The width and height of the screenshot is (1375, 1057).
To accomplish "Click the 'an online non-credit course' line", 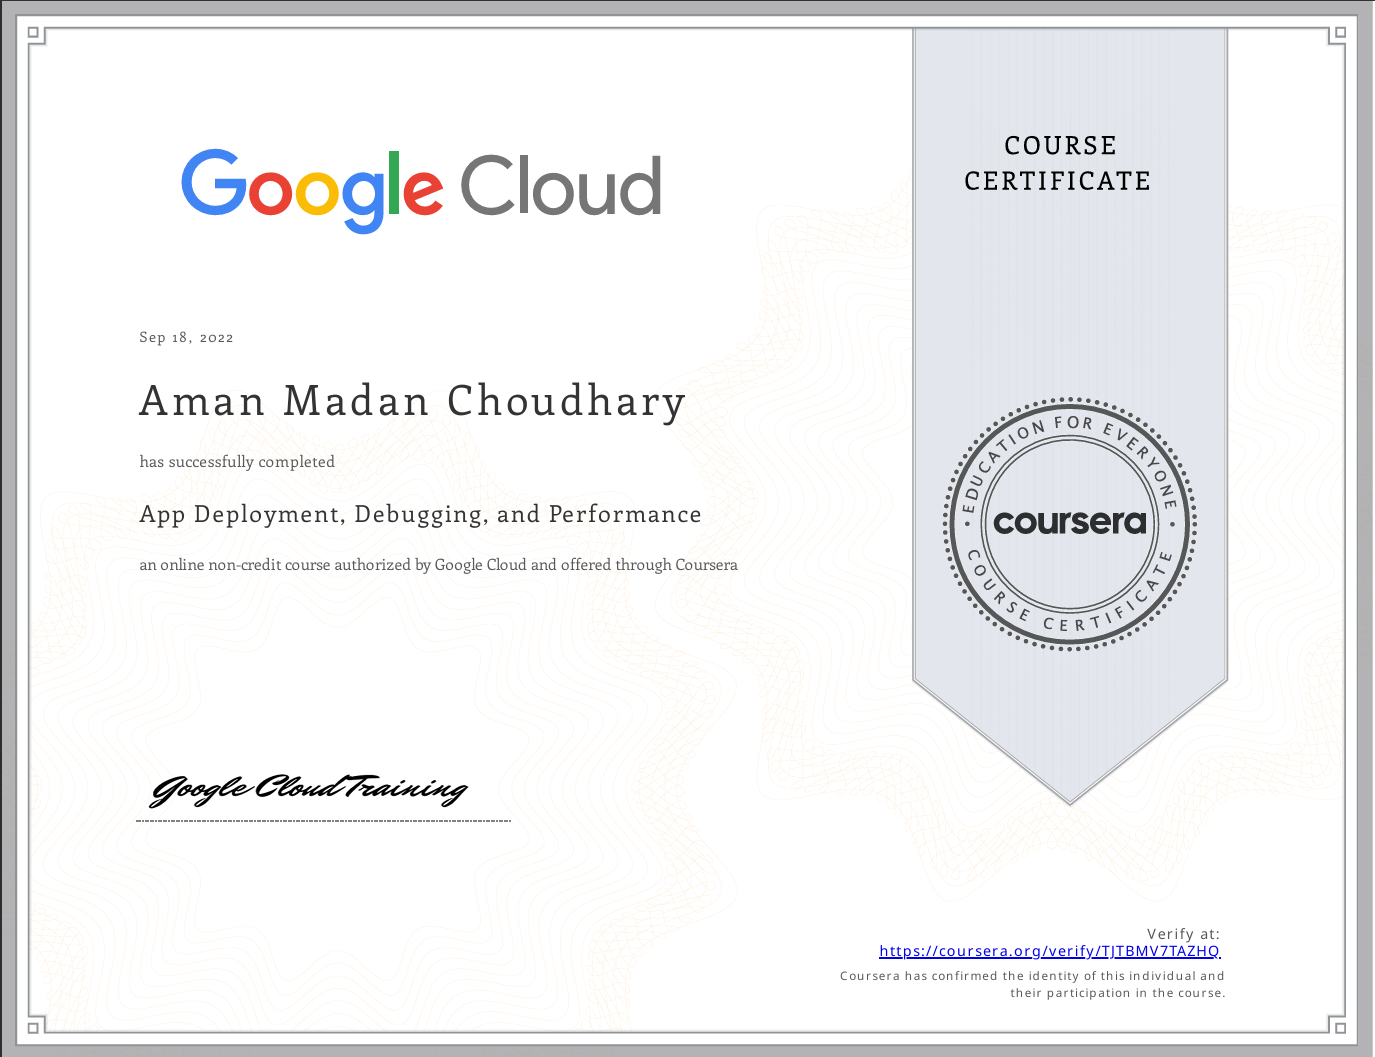I will pyautogui.click(x=438, y=565).
